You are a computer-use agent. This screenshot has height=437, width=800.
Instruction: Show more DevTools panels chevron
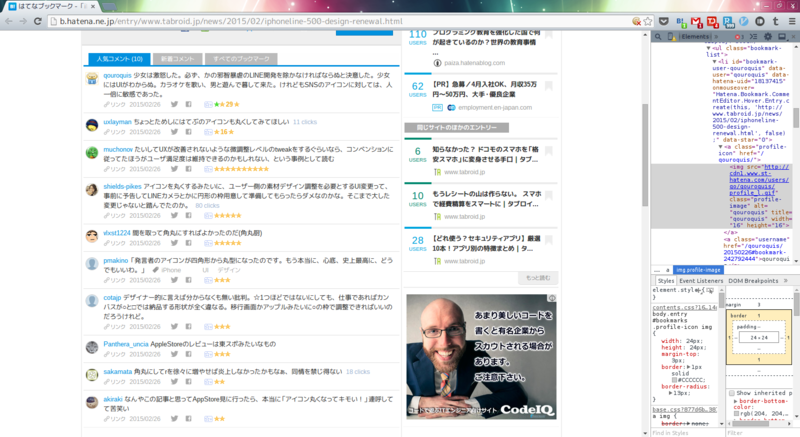(x=716, y=37)
